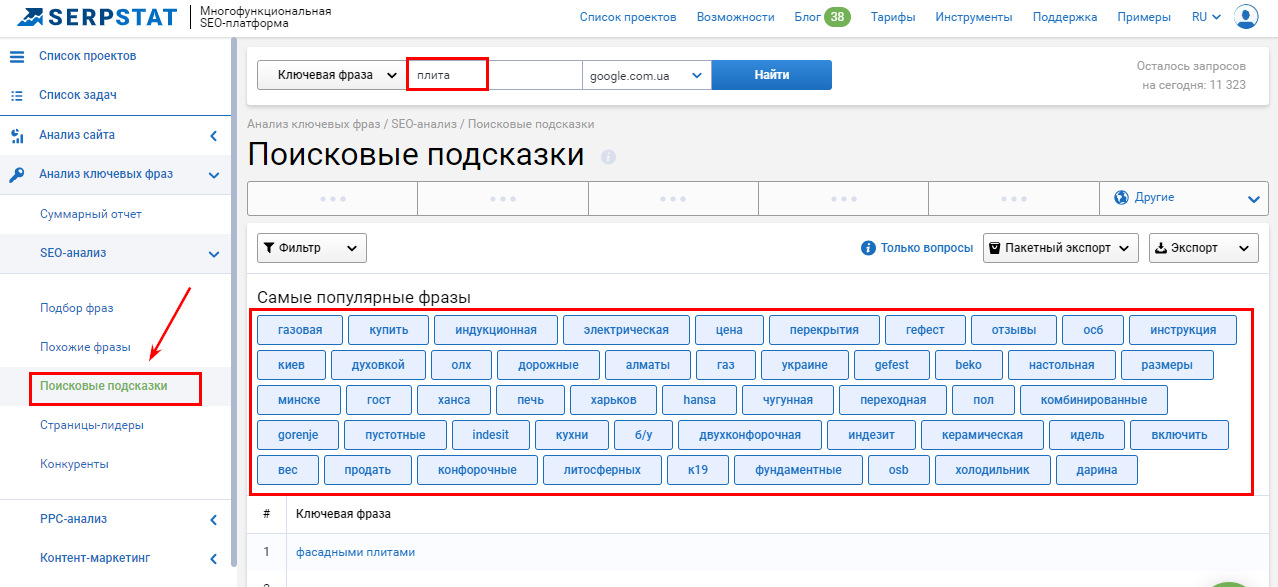The width and height of the screenshot is (1278, 587).
Task: Select the настольная phrase tag
Action: [1061, 365]
